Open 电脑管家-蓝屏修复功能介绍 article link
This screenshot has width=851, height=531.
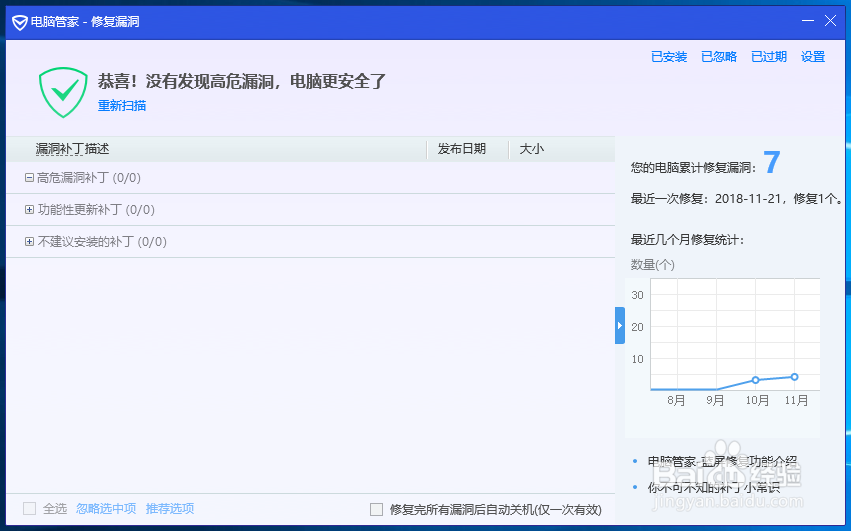[x=722, y=462]
